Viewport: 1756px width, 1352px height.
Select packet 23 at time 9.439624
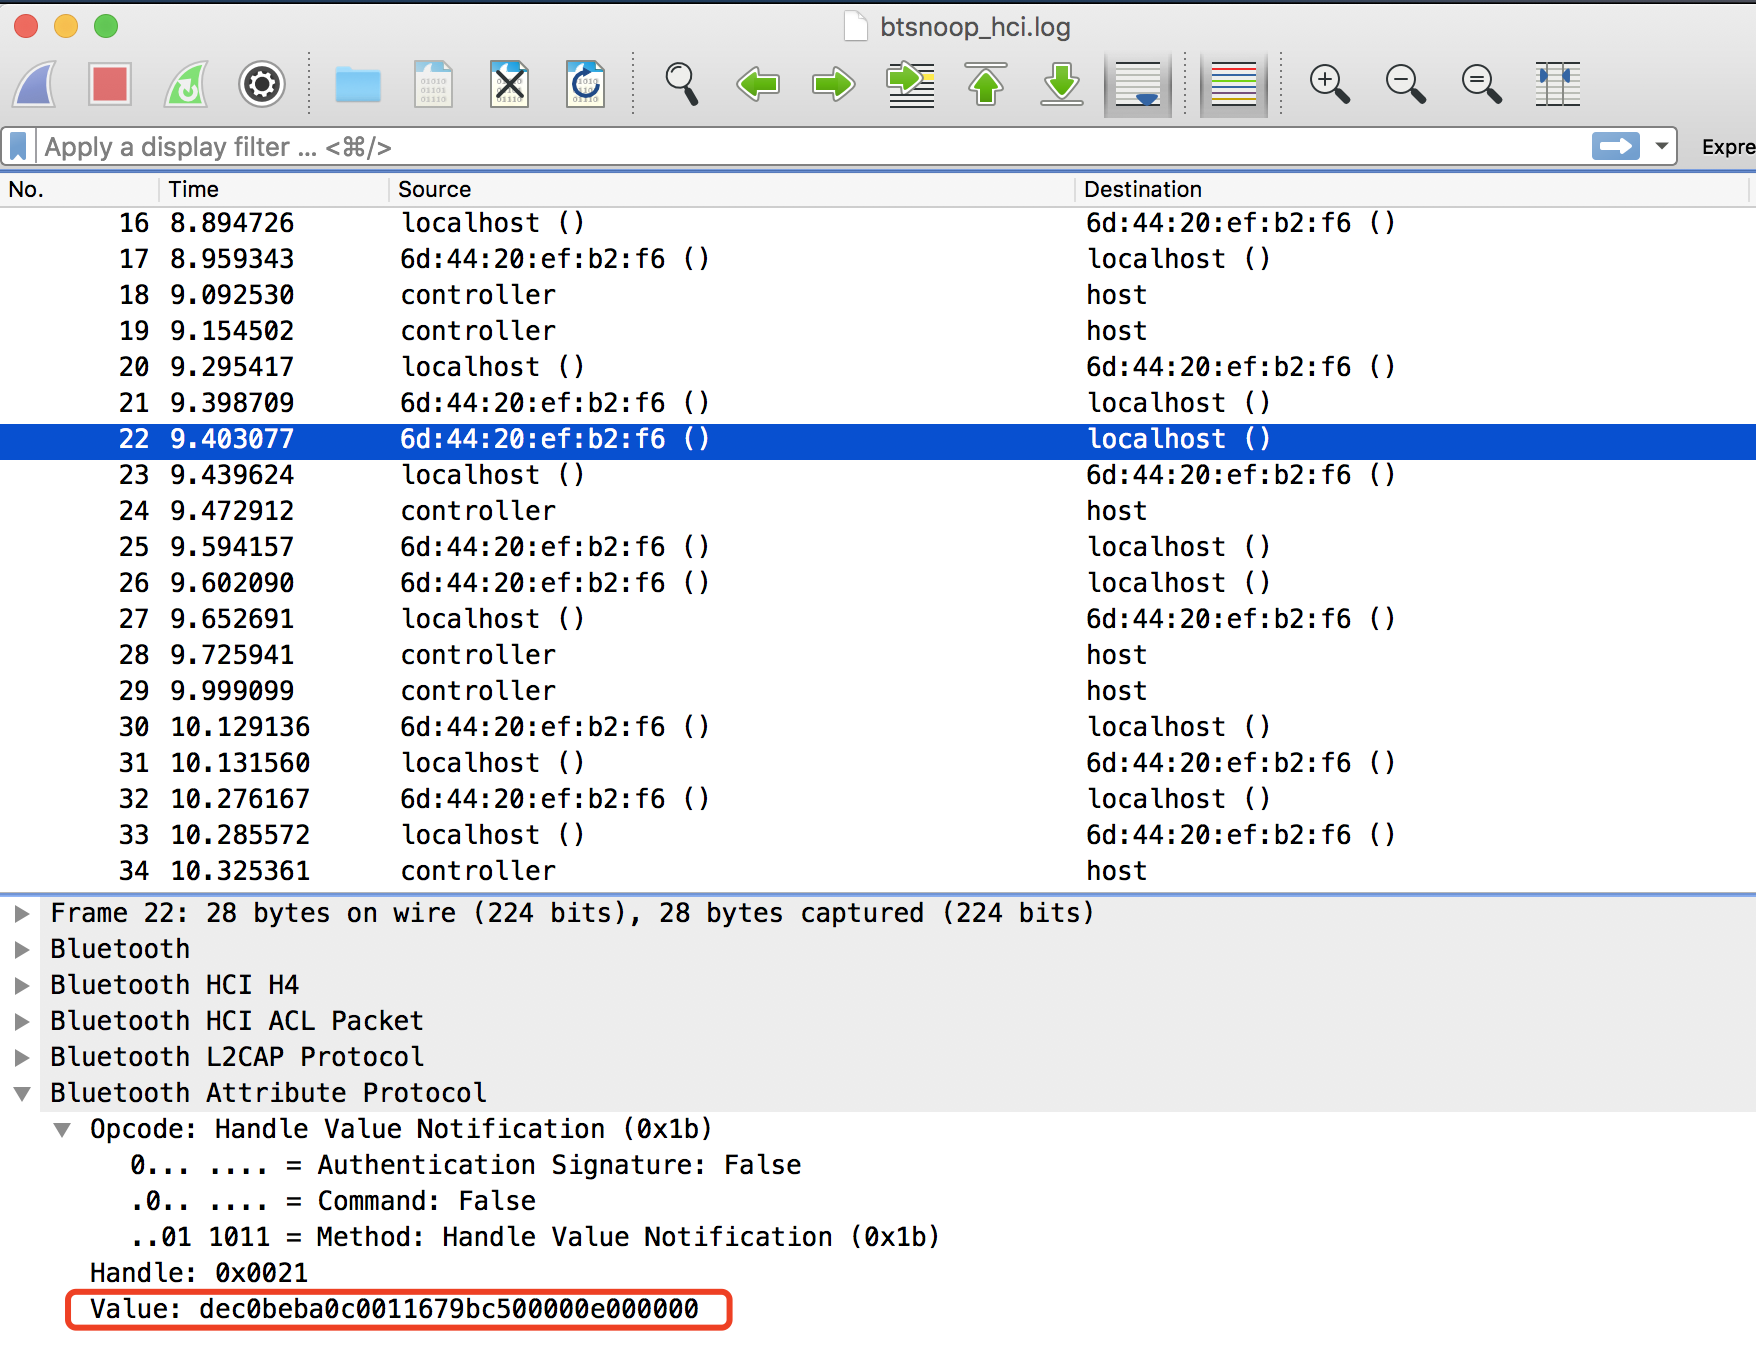(x=878, y=475)
